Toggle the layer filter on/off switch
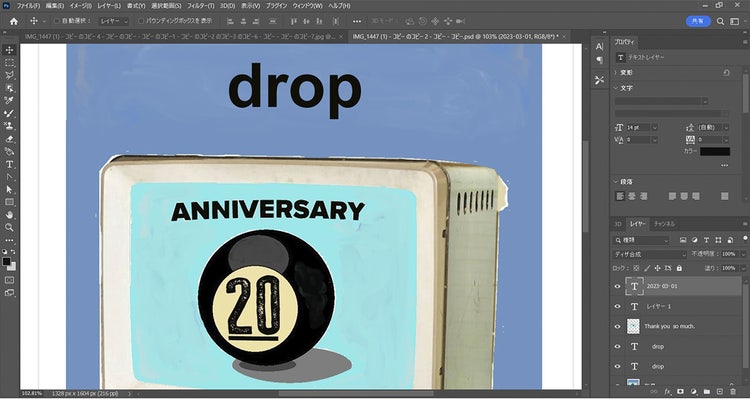Viewport: 750px width, 399px height. [745, 239]
